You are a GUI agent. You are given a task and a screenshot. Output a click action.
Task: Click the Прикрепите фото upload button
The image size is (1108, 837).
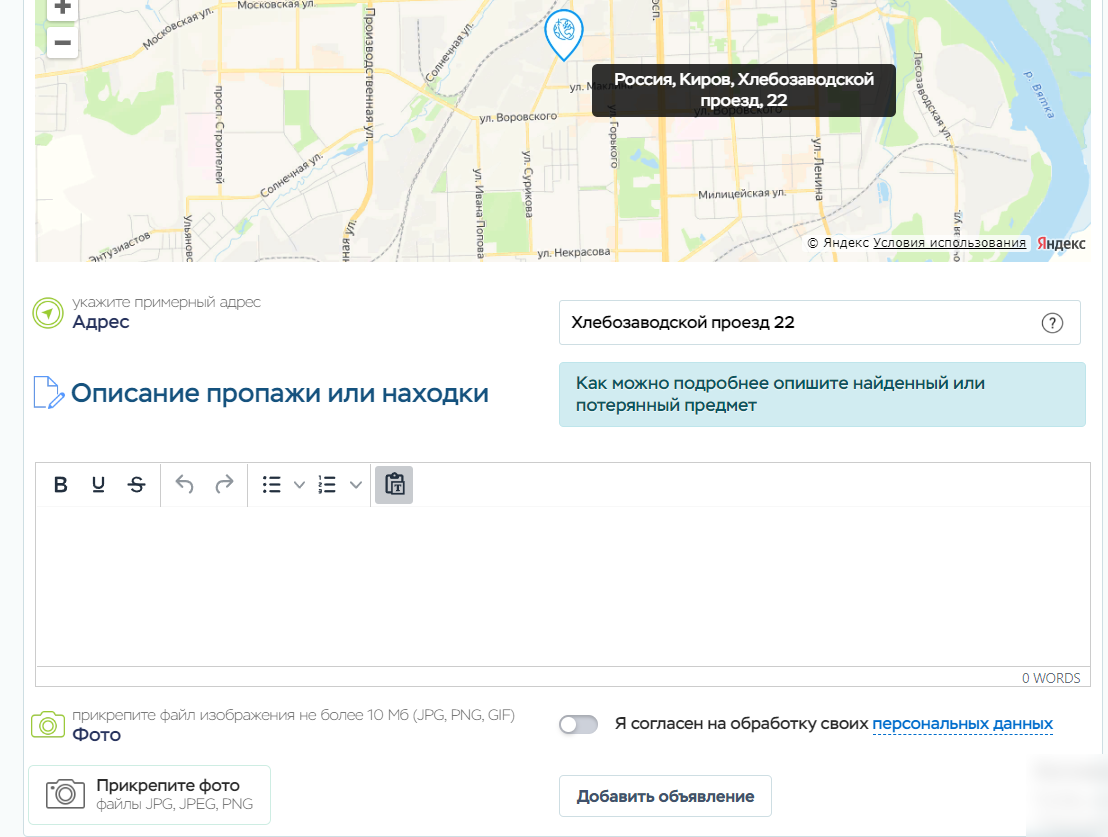click(x=149, y=795)
